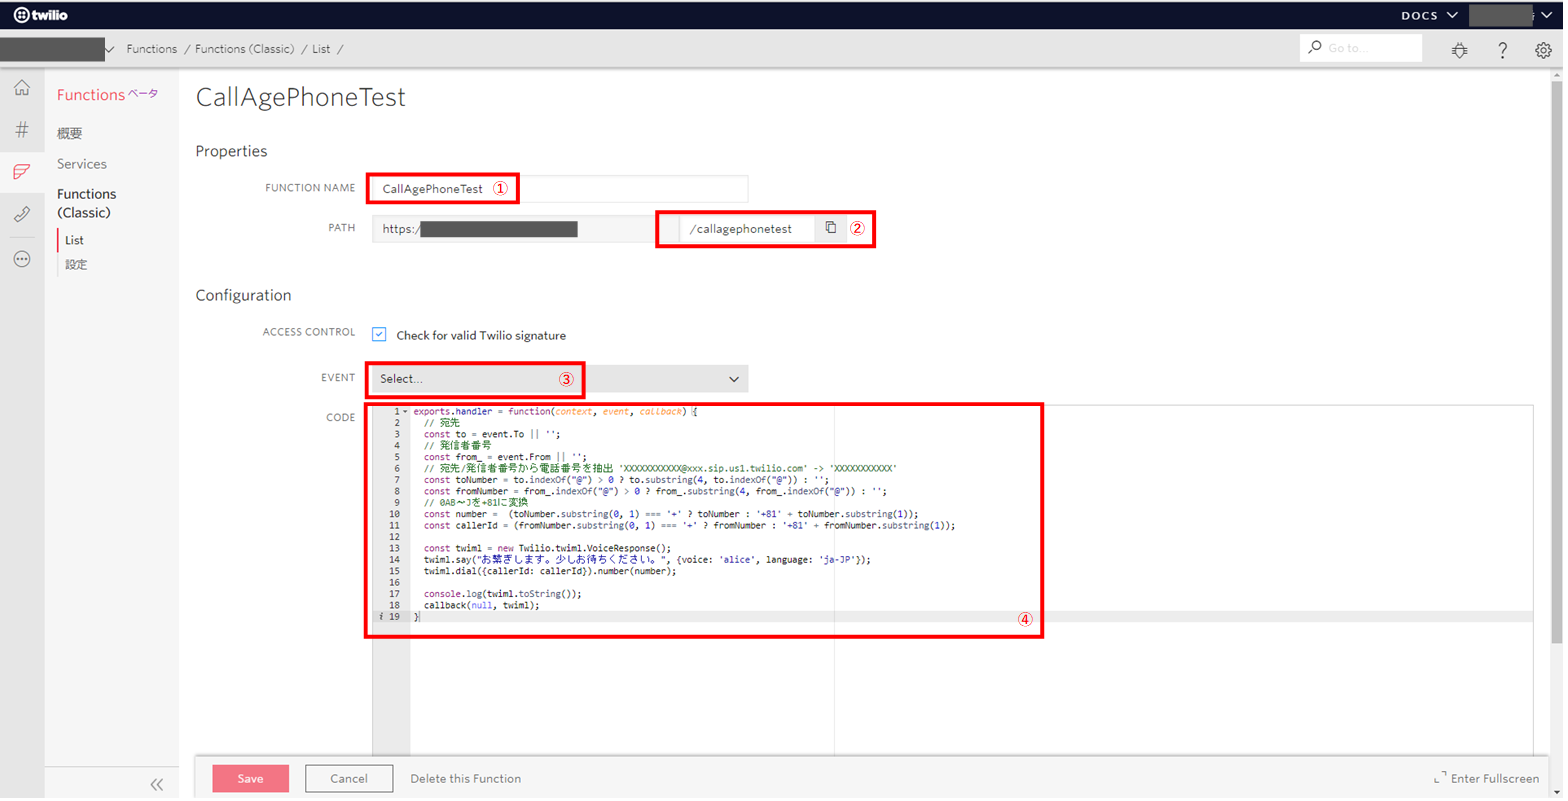
Task: Open the 概要 overview menu item
Action: 70,133
